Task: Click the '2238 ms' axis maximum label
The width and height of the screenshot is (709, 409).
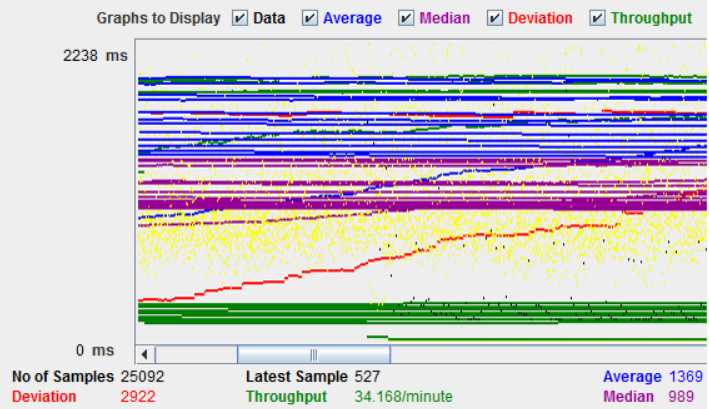Action: pyautogui.click(x=95, y=56)
